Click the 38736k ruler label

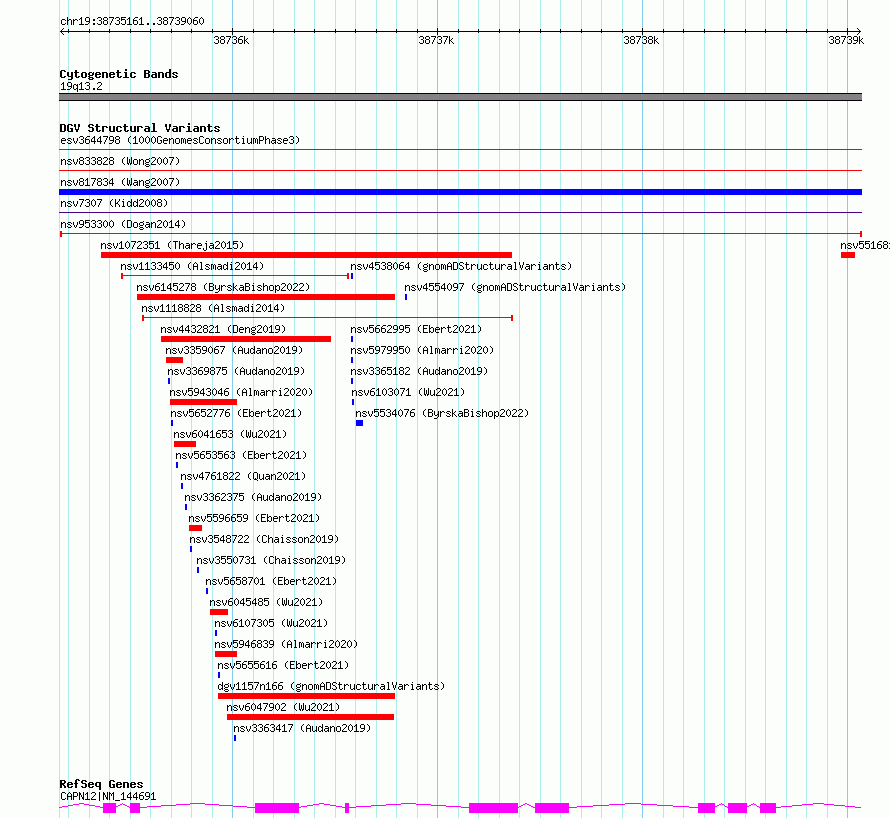[x=231, y=40]
